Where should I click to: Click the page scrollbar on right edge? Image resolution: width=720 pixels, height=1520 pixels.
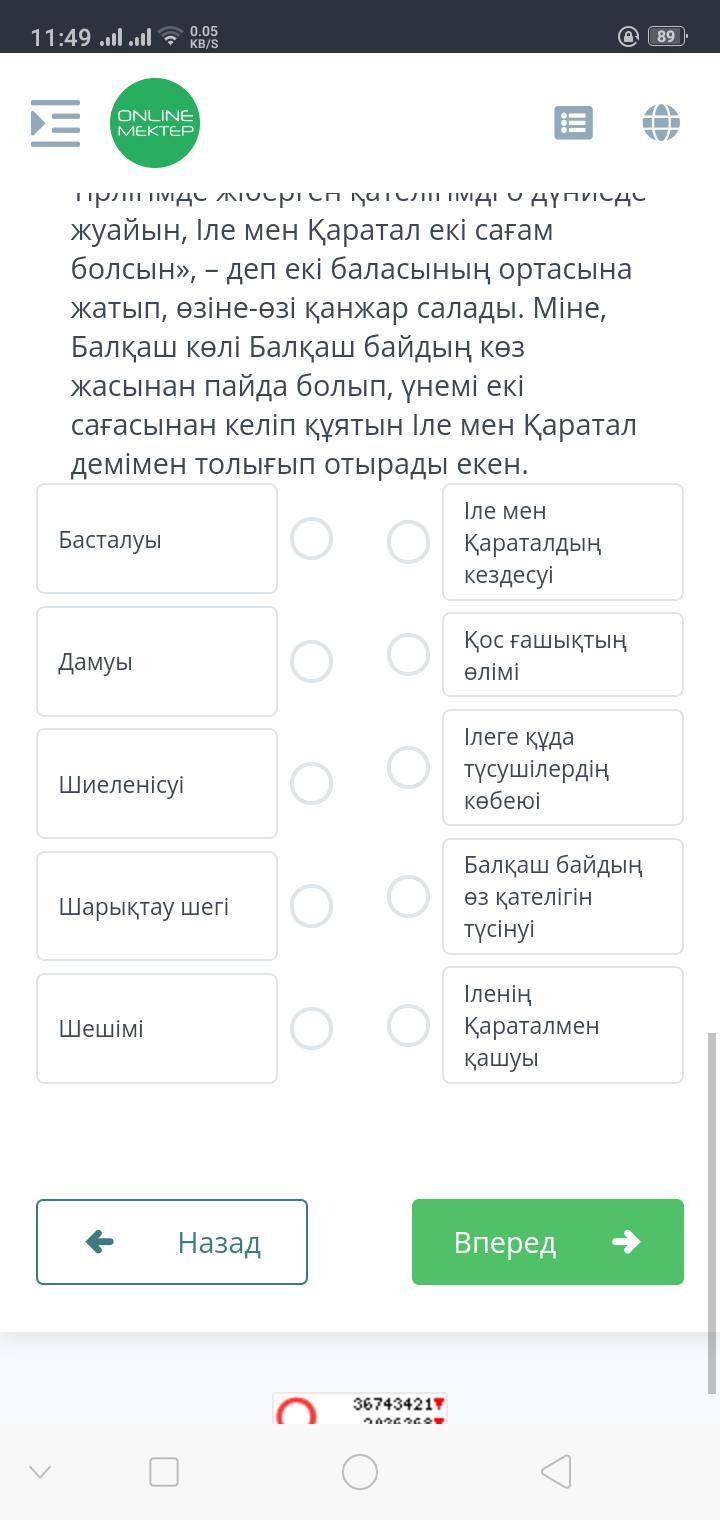click(x=712, y=1210)
